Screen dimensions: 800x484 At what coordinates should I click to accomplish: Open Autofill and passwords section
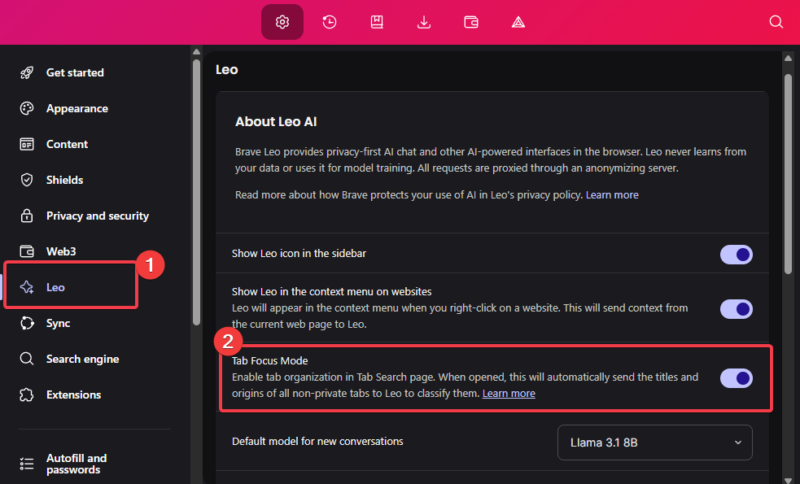[77, 464]
